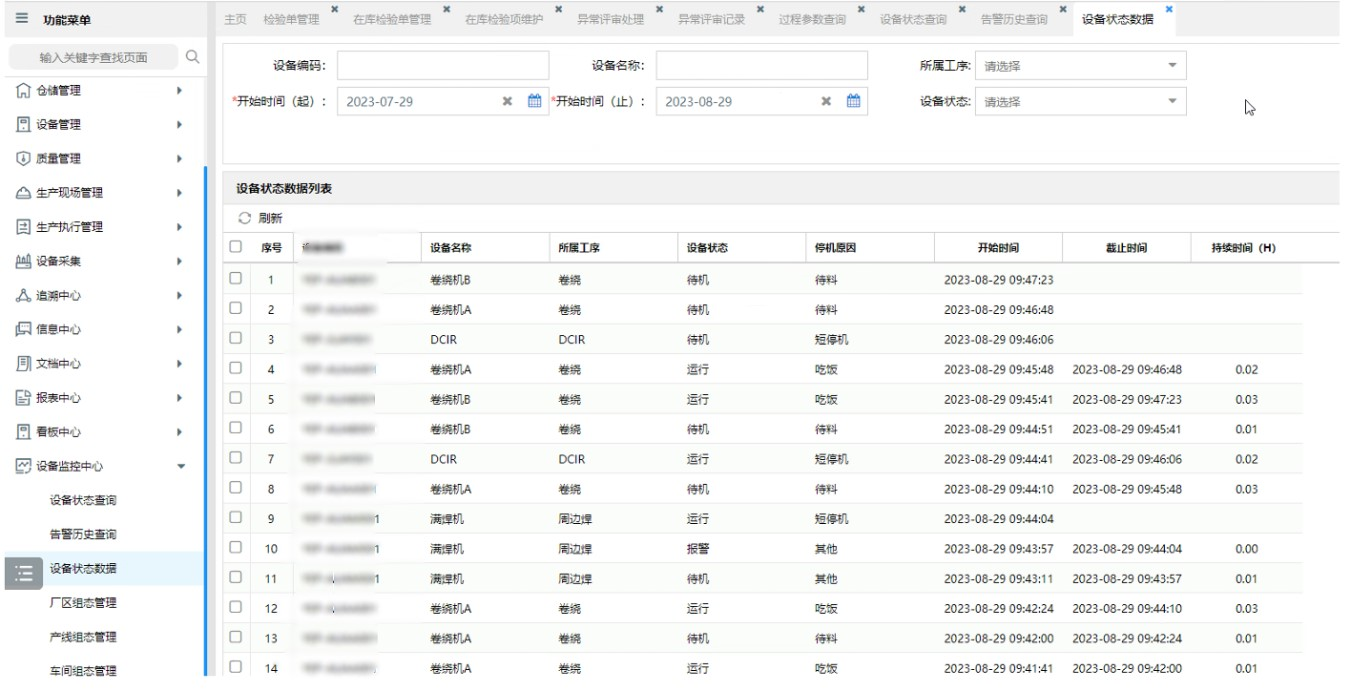Click the hamburger menu icon beside 功能菜单
1351x691 pixels.
tap(22, 19)
